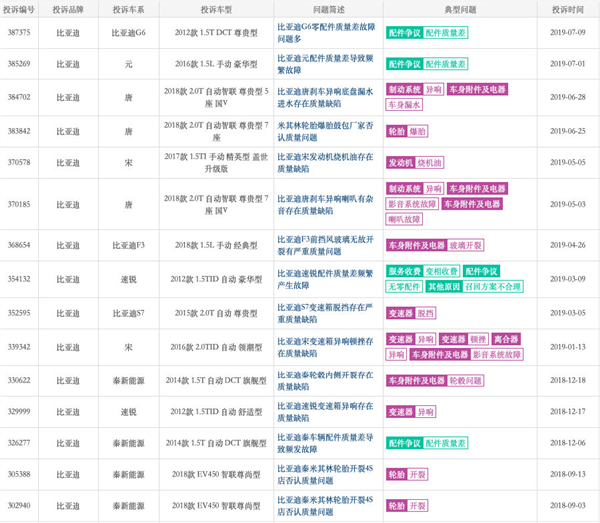The height and width of the screenshot is (523, 600).
Task: Click the 烧机油 tag in row 370578
Action: click(x=429, y=163)
